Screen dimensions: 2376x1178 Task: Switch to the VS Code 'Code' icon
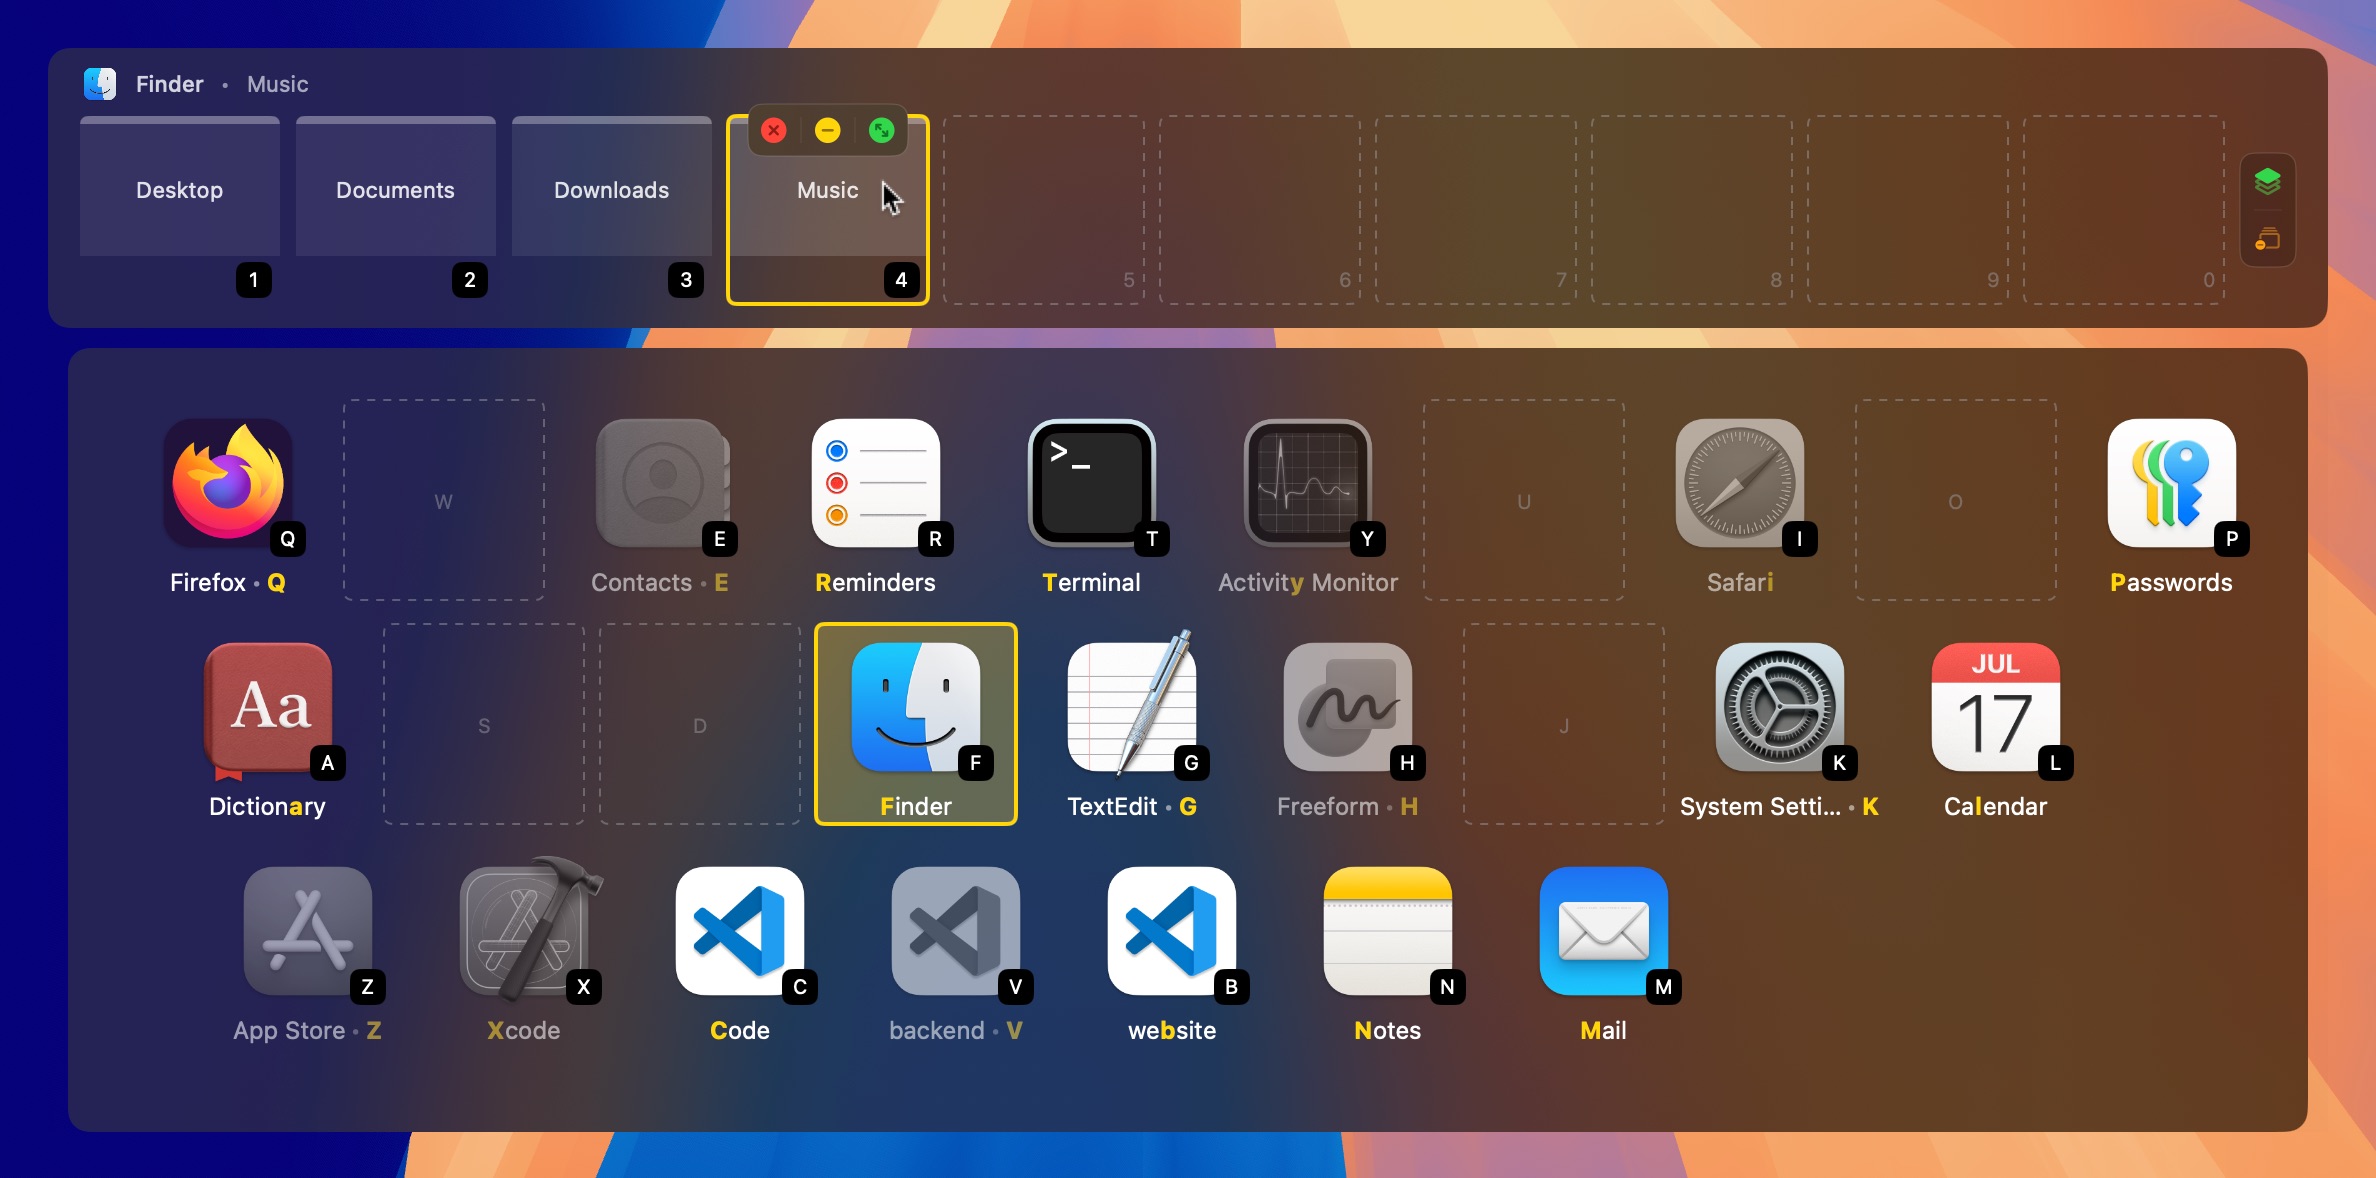740,930
